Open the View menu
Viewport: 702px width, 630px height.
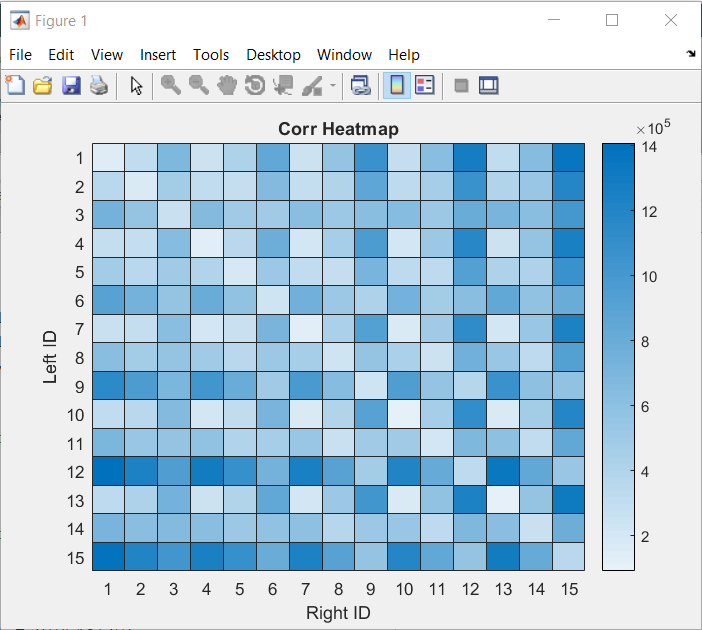(107, 55)
